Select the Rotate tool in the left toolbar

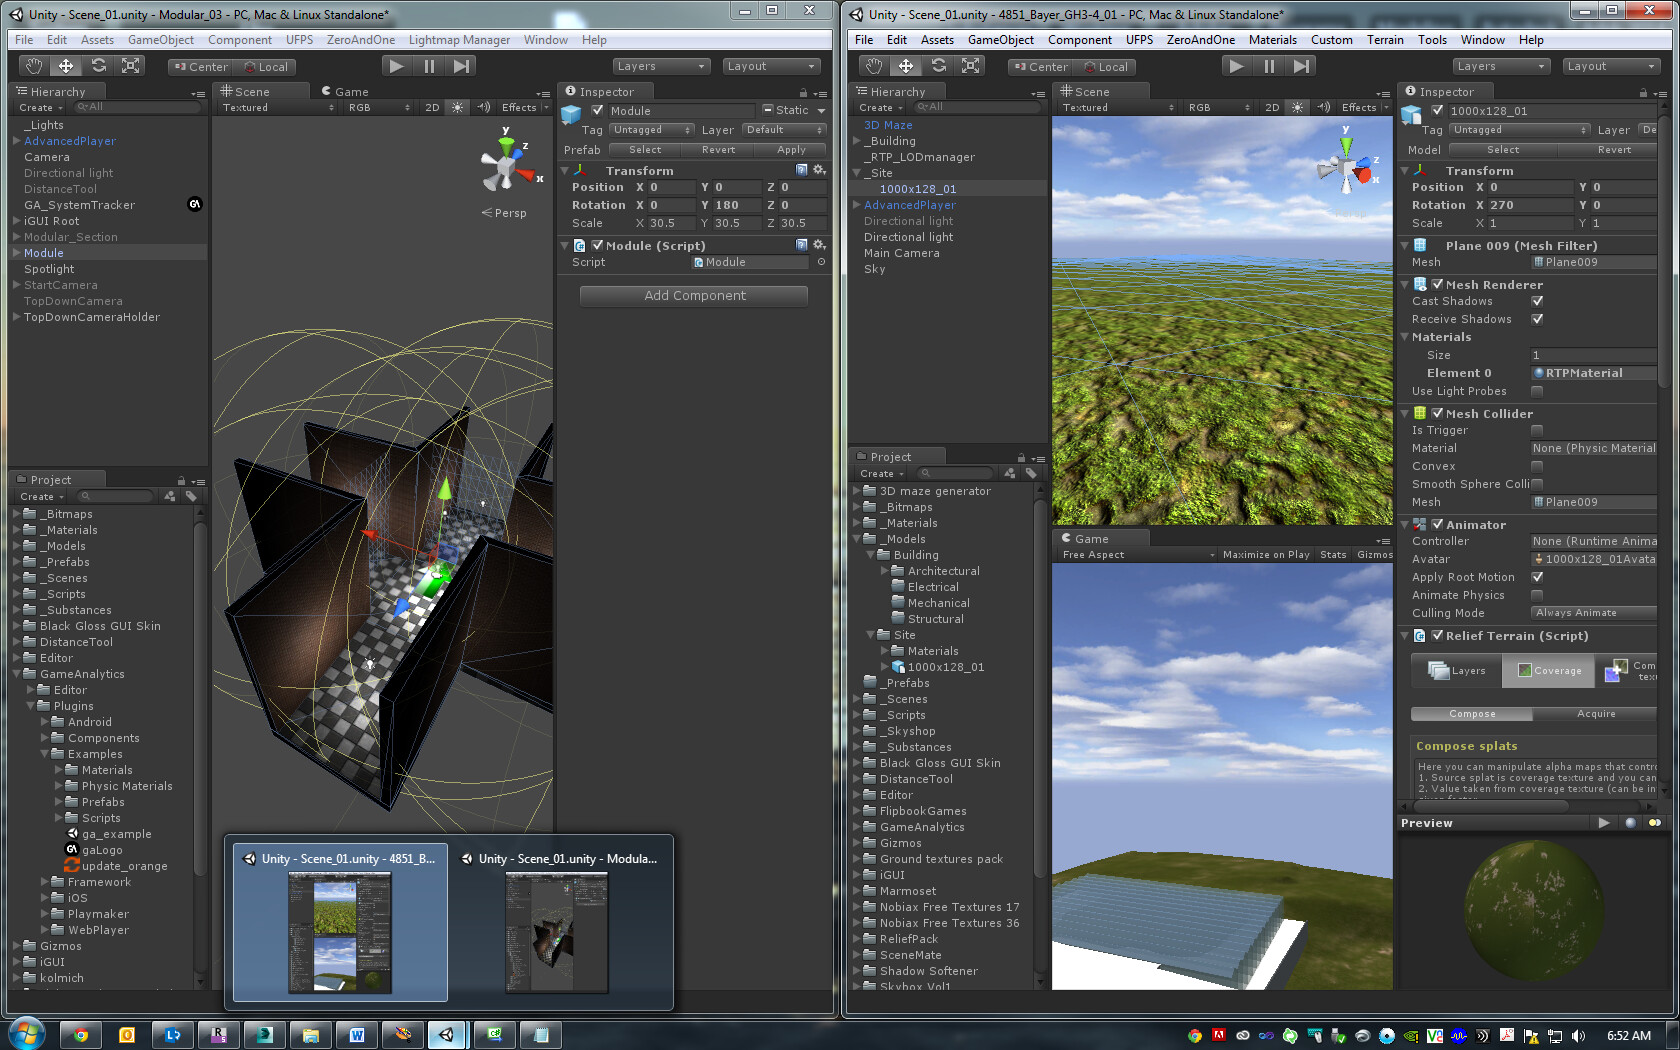(99, 65)
